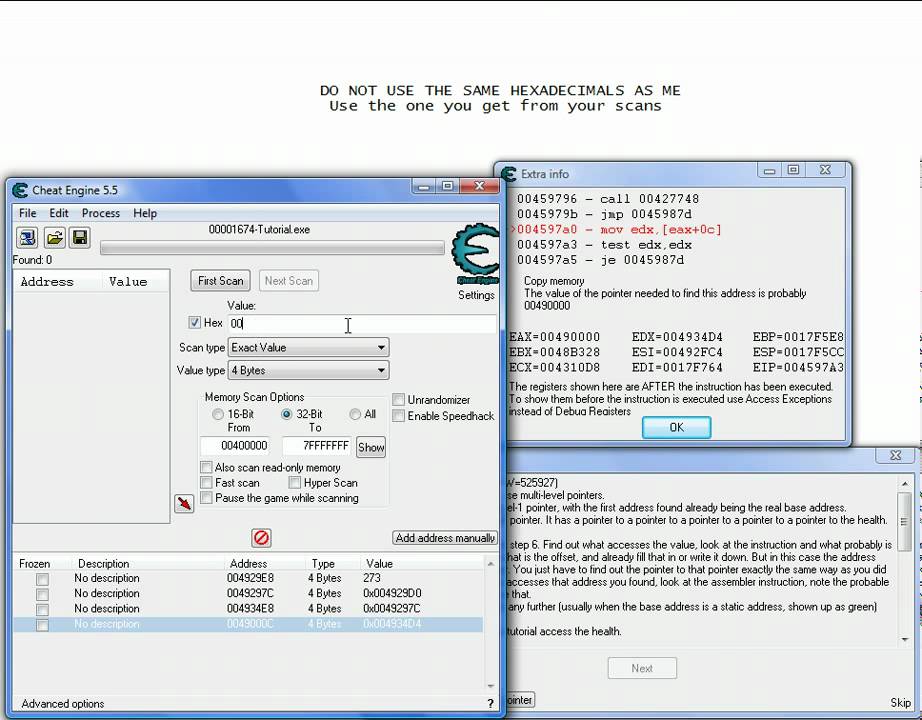This screenshot has width=922, height=720.
Task: Uncheck the Hex checkbox
Action: (x=195, y=322)
